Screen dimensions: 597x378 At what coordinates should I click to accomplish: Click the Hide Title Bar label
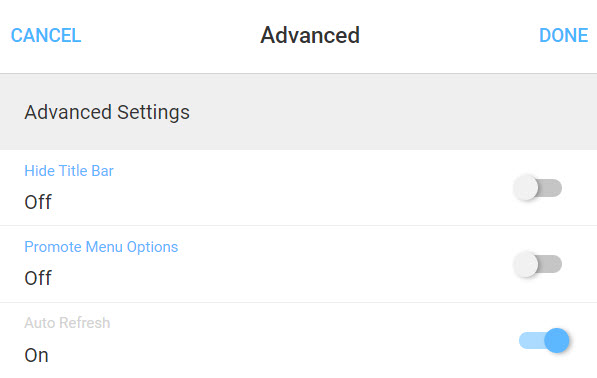pos(69,171)
